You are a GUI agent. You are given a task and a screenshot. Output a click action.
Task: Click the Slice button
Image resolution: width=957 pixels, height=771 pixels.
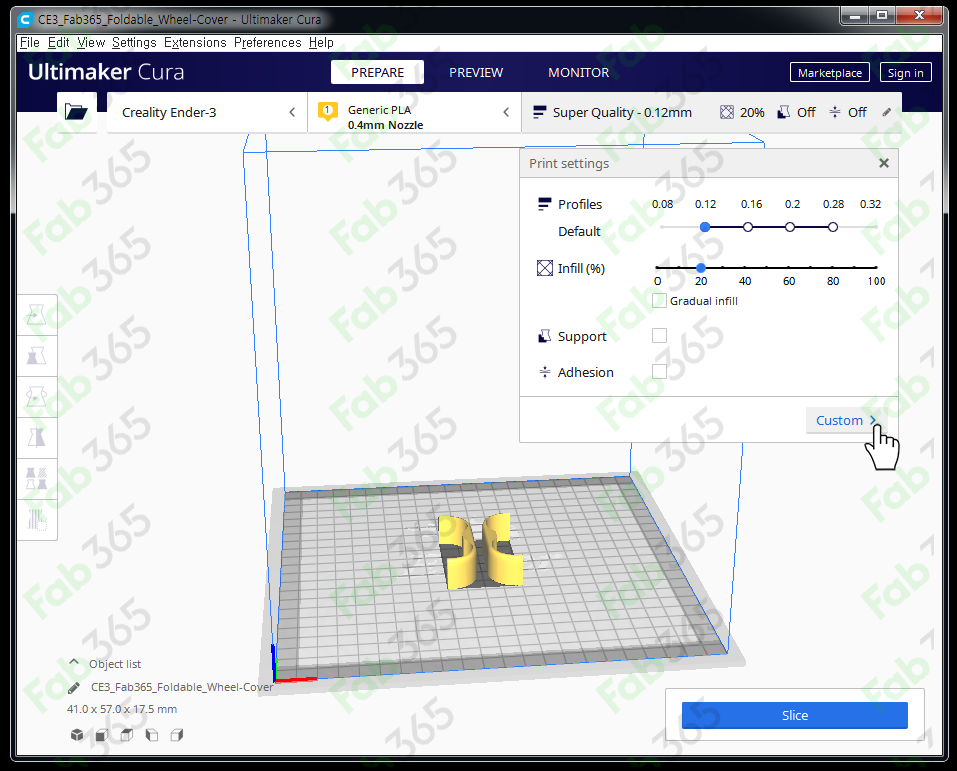(795, 715)
